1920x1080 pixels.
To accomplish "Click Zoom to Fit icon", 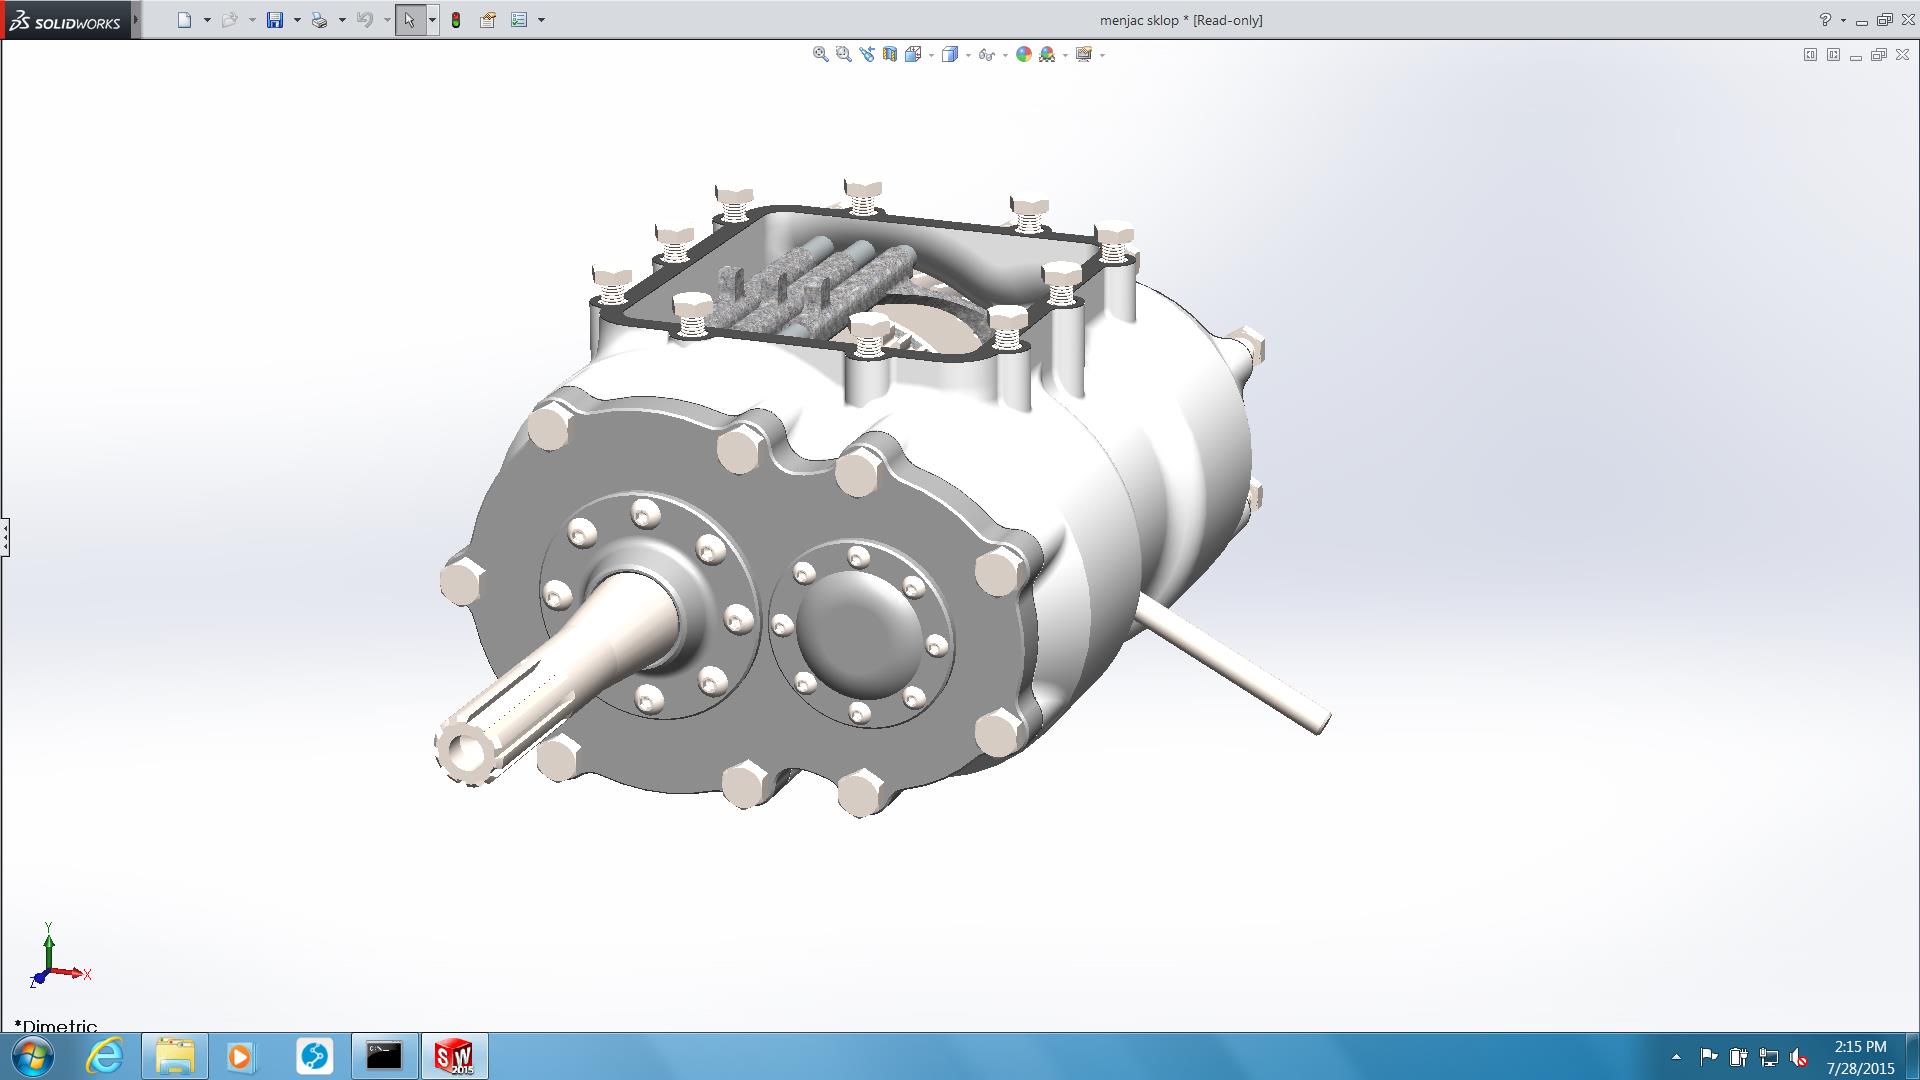I will 820,55.
